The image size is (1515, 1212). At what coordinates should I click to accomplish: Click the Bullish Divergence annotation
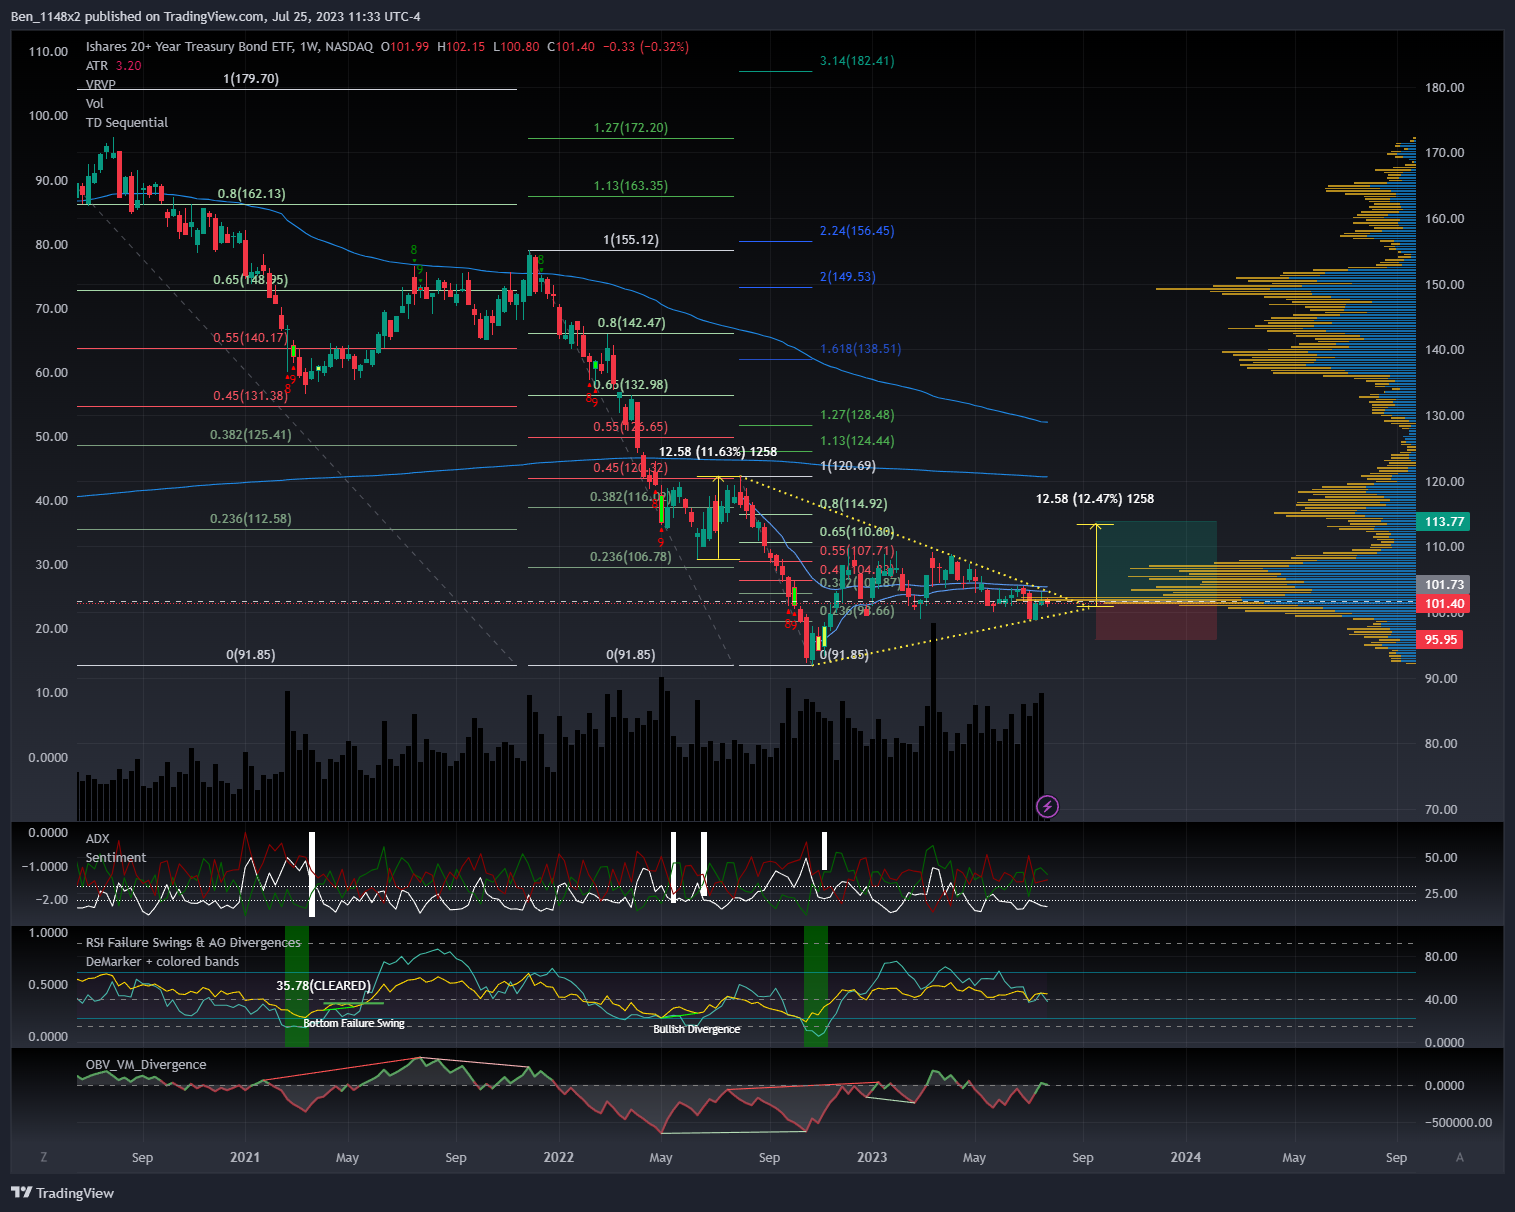click(697, 1029)
